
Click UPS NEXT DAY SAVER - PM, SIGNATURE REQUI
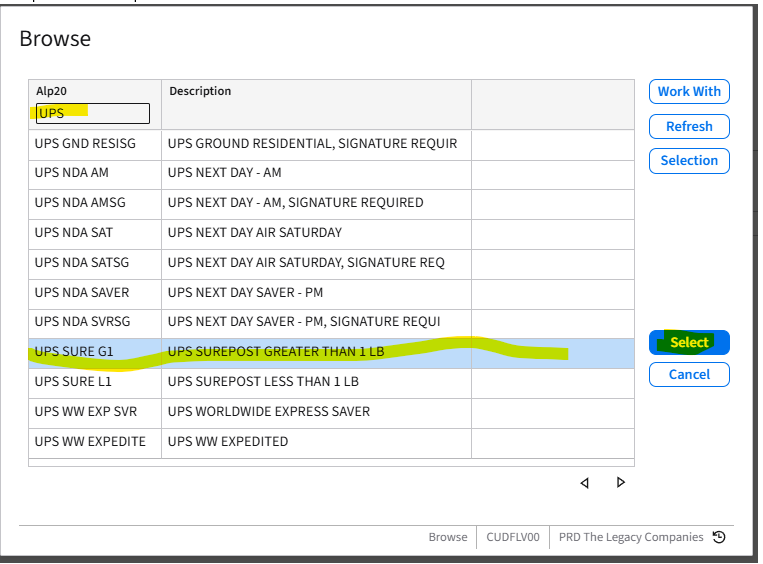pyautogui.click(x=304, y=322)
